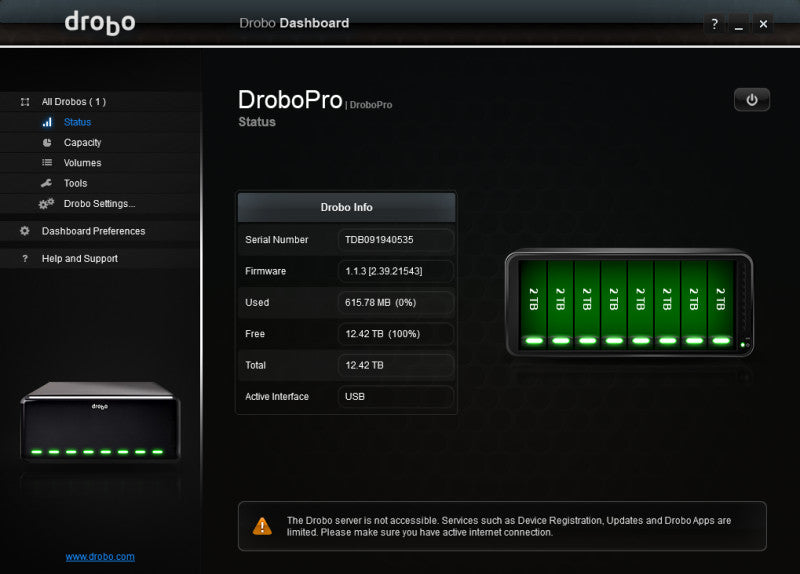Viewport: 800px width, 574px height.
Task: Click the last 2 TB drive bay
Action: tap(720, 305)
